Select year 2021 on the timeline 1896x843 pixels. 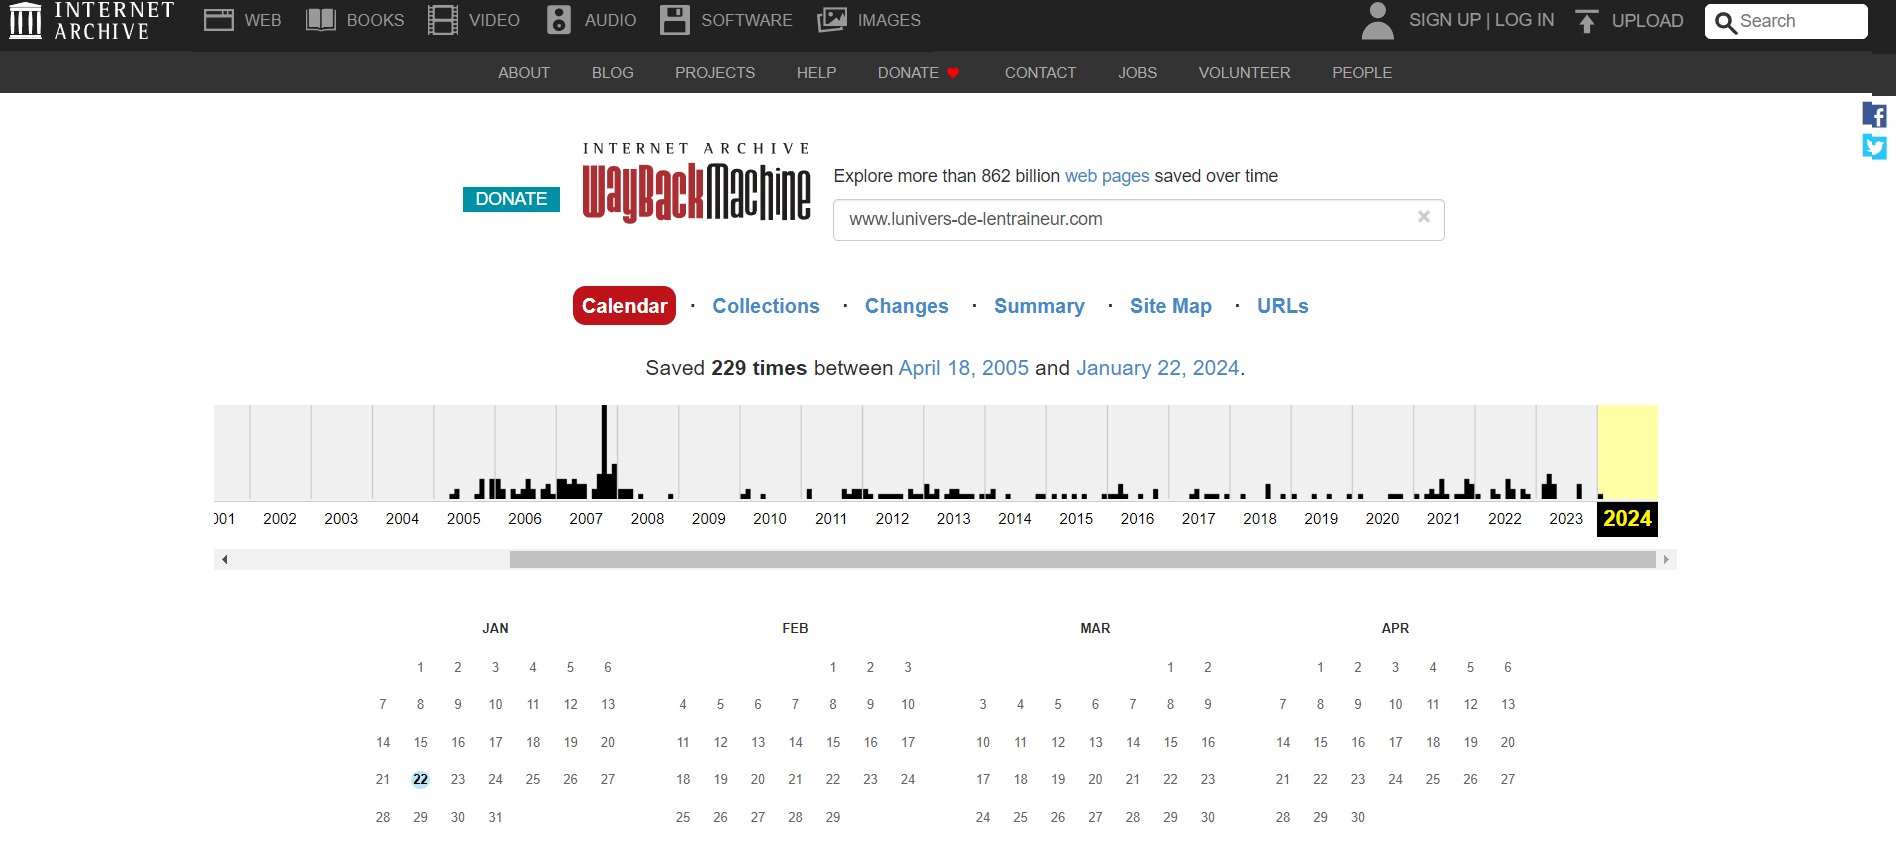(1443, 519)
